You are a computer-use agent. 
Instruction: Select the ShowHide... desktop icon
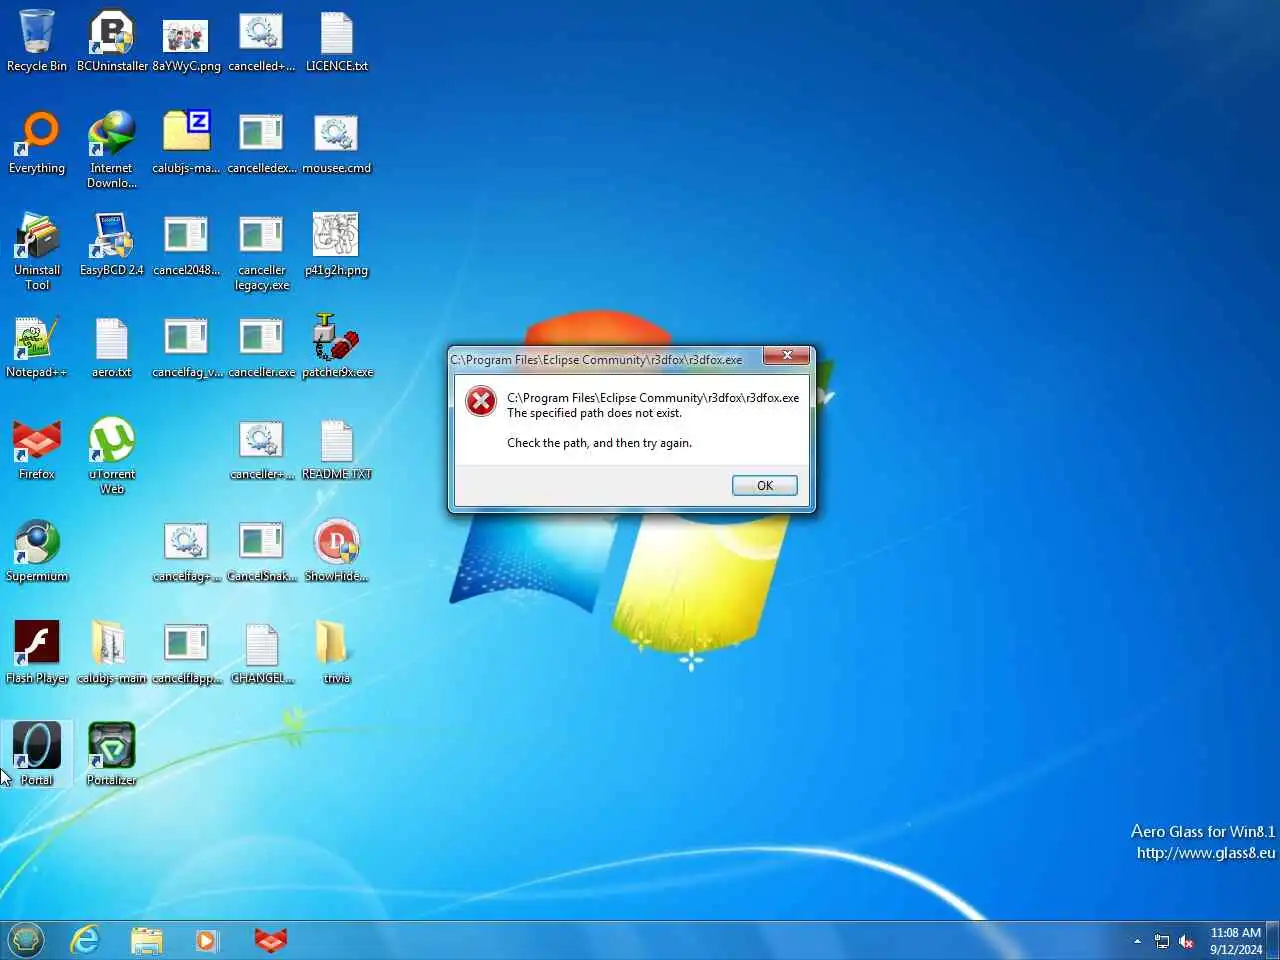[x=337, y=551]
